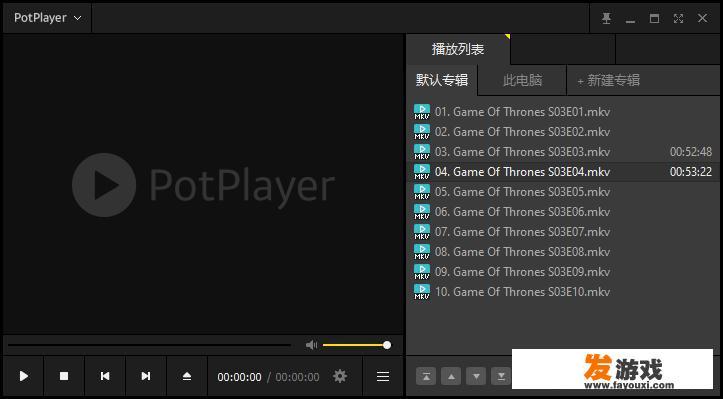Click the MKV icon of S03E05

pyautogui.click(x=422, y=192)
